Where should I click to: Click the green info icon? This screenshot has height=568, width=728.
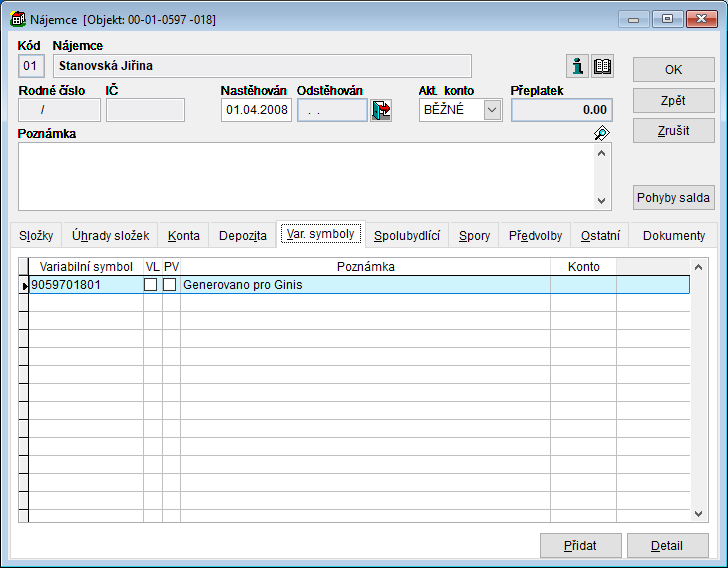pos(578,67)
